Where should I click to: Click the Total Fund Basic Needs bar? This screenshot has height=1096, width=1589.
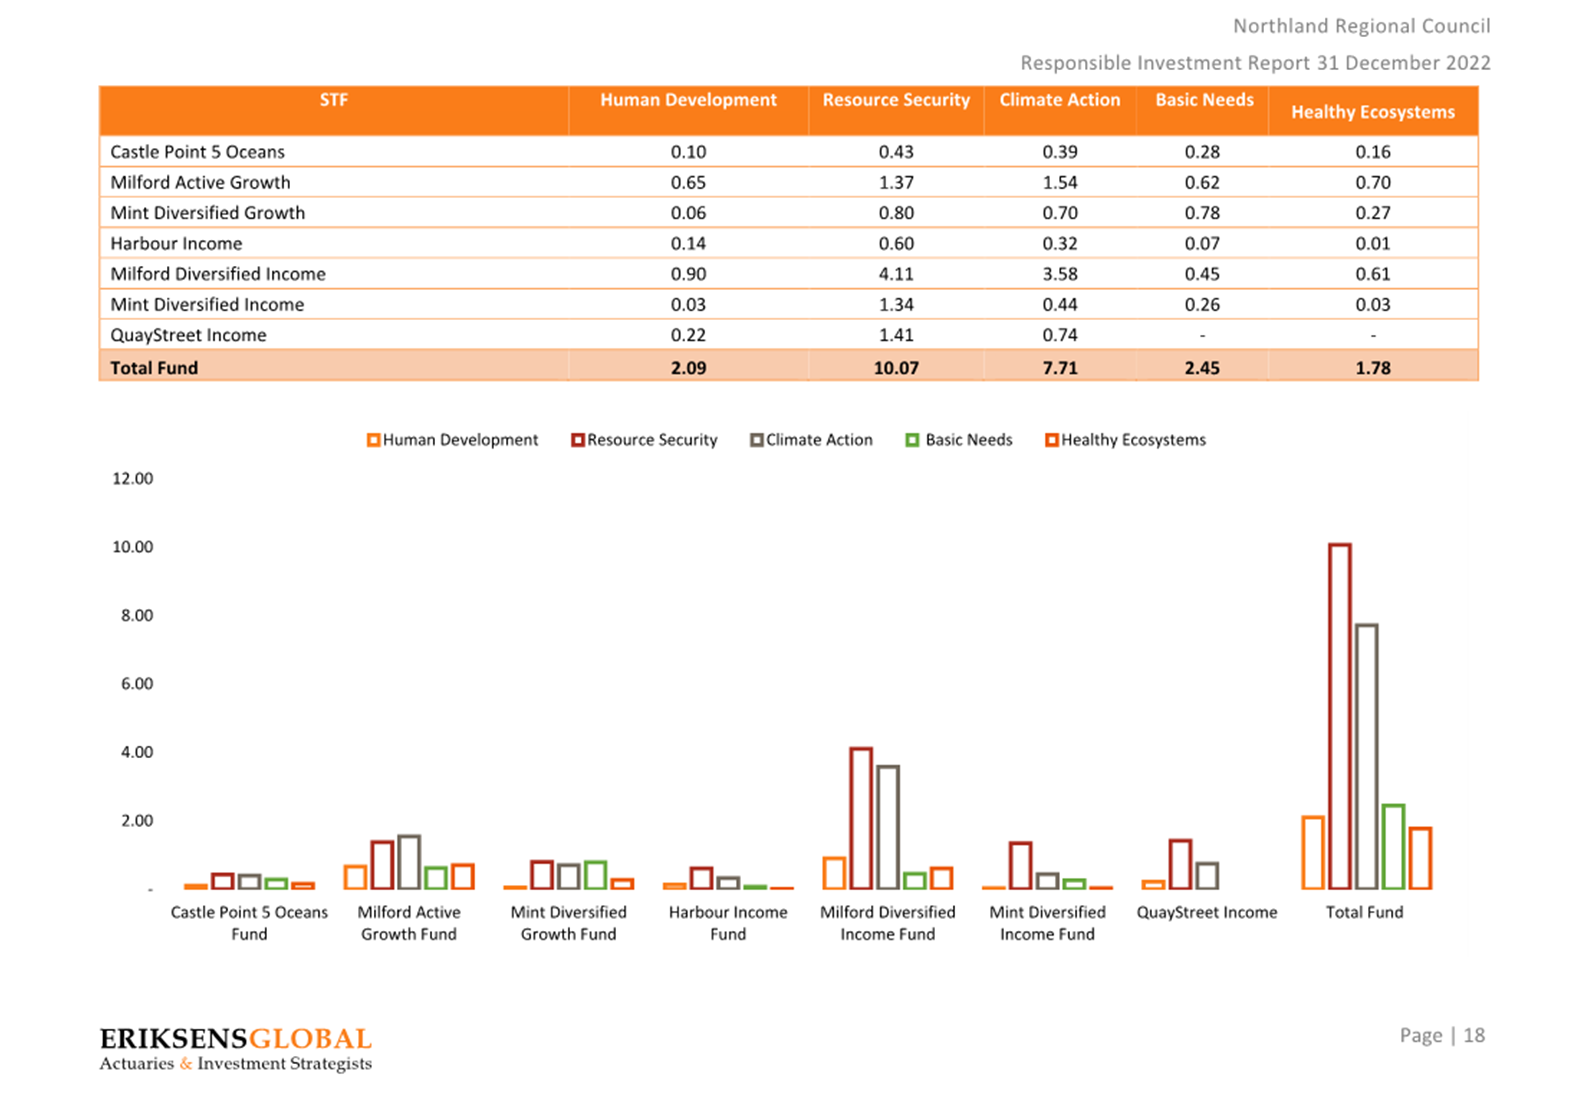point(1393,847)
